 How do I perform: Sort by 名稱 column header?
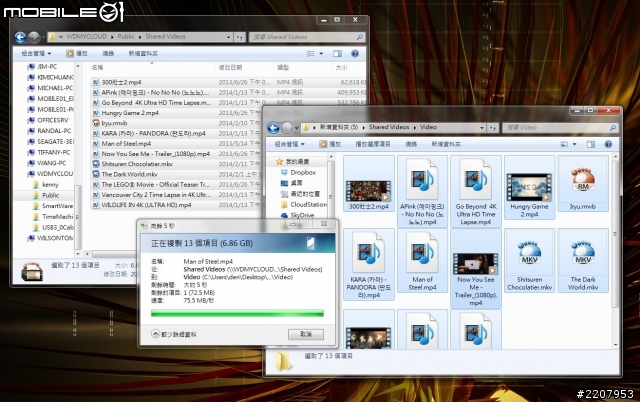[98, 67]
